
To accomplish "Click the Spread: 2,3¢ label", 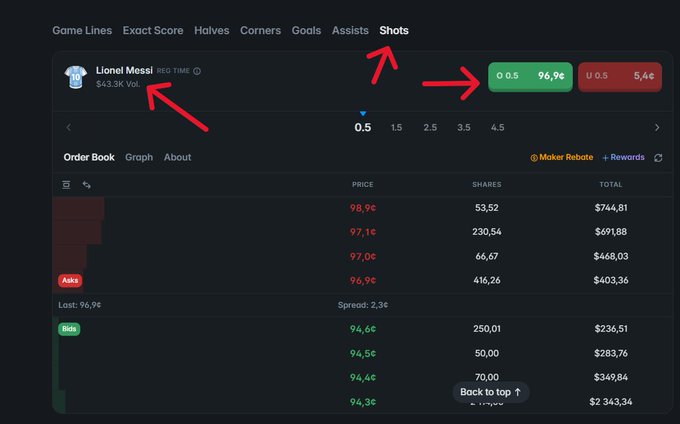I will pos(363,305).
